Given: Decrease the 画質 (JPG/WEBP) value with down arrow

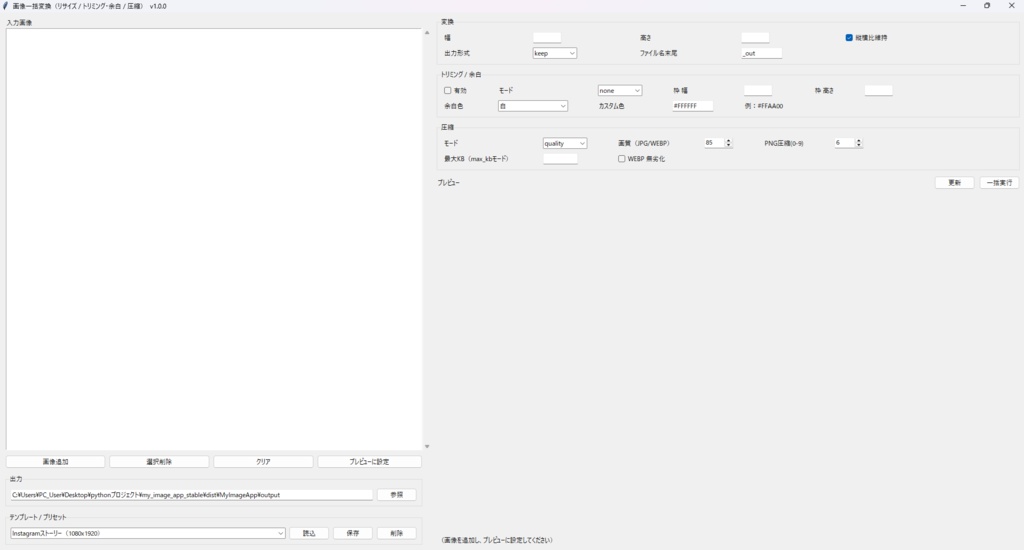Looking at the screenshot, I should point(729,145).
